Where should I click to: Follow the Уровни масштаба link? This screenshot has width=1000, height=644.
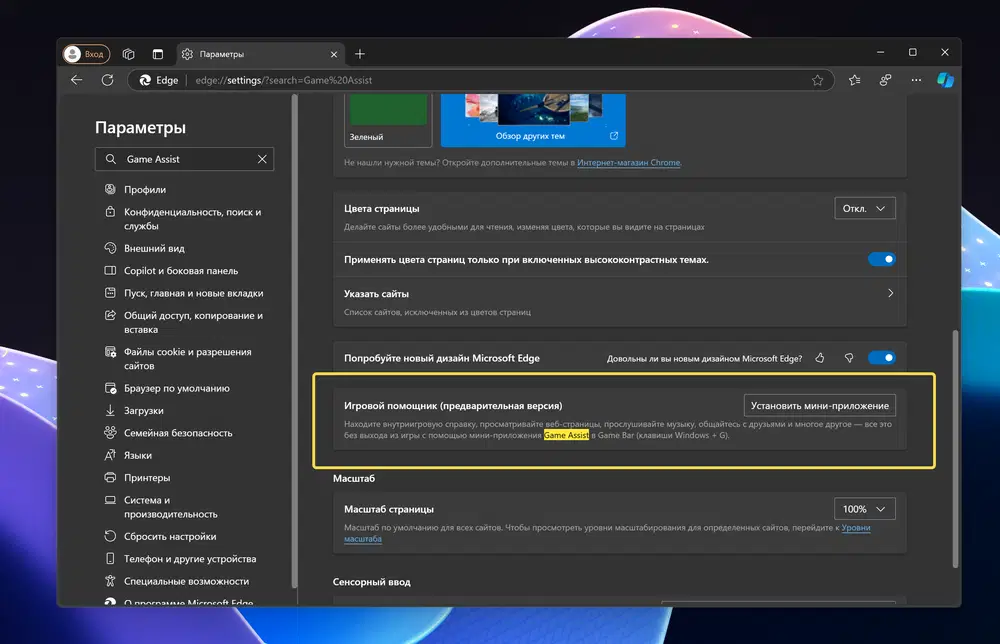[x=856, y=527]
